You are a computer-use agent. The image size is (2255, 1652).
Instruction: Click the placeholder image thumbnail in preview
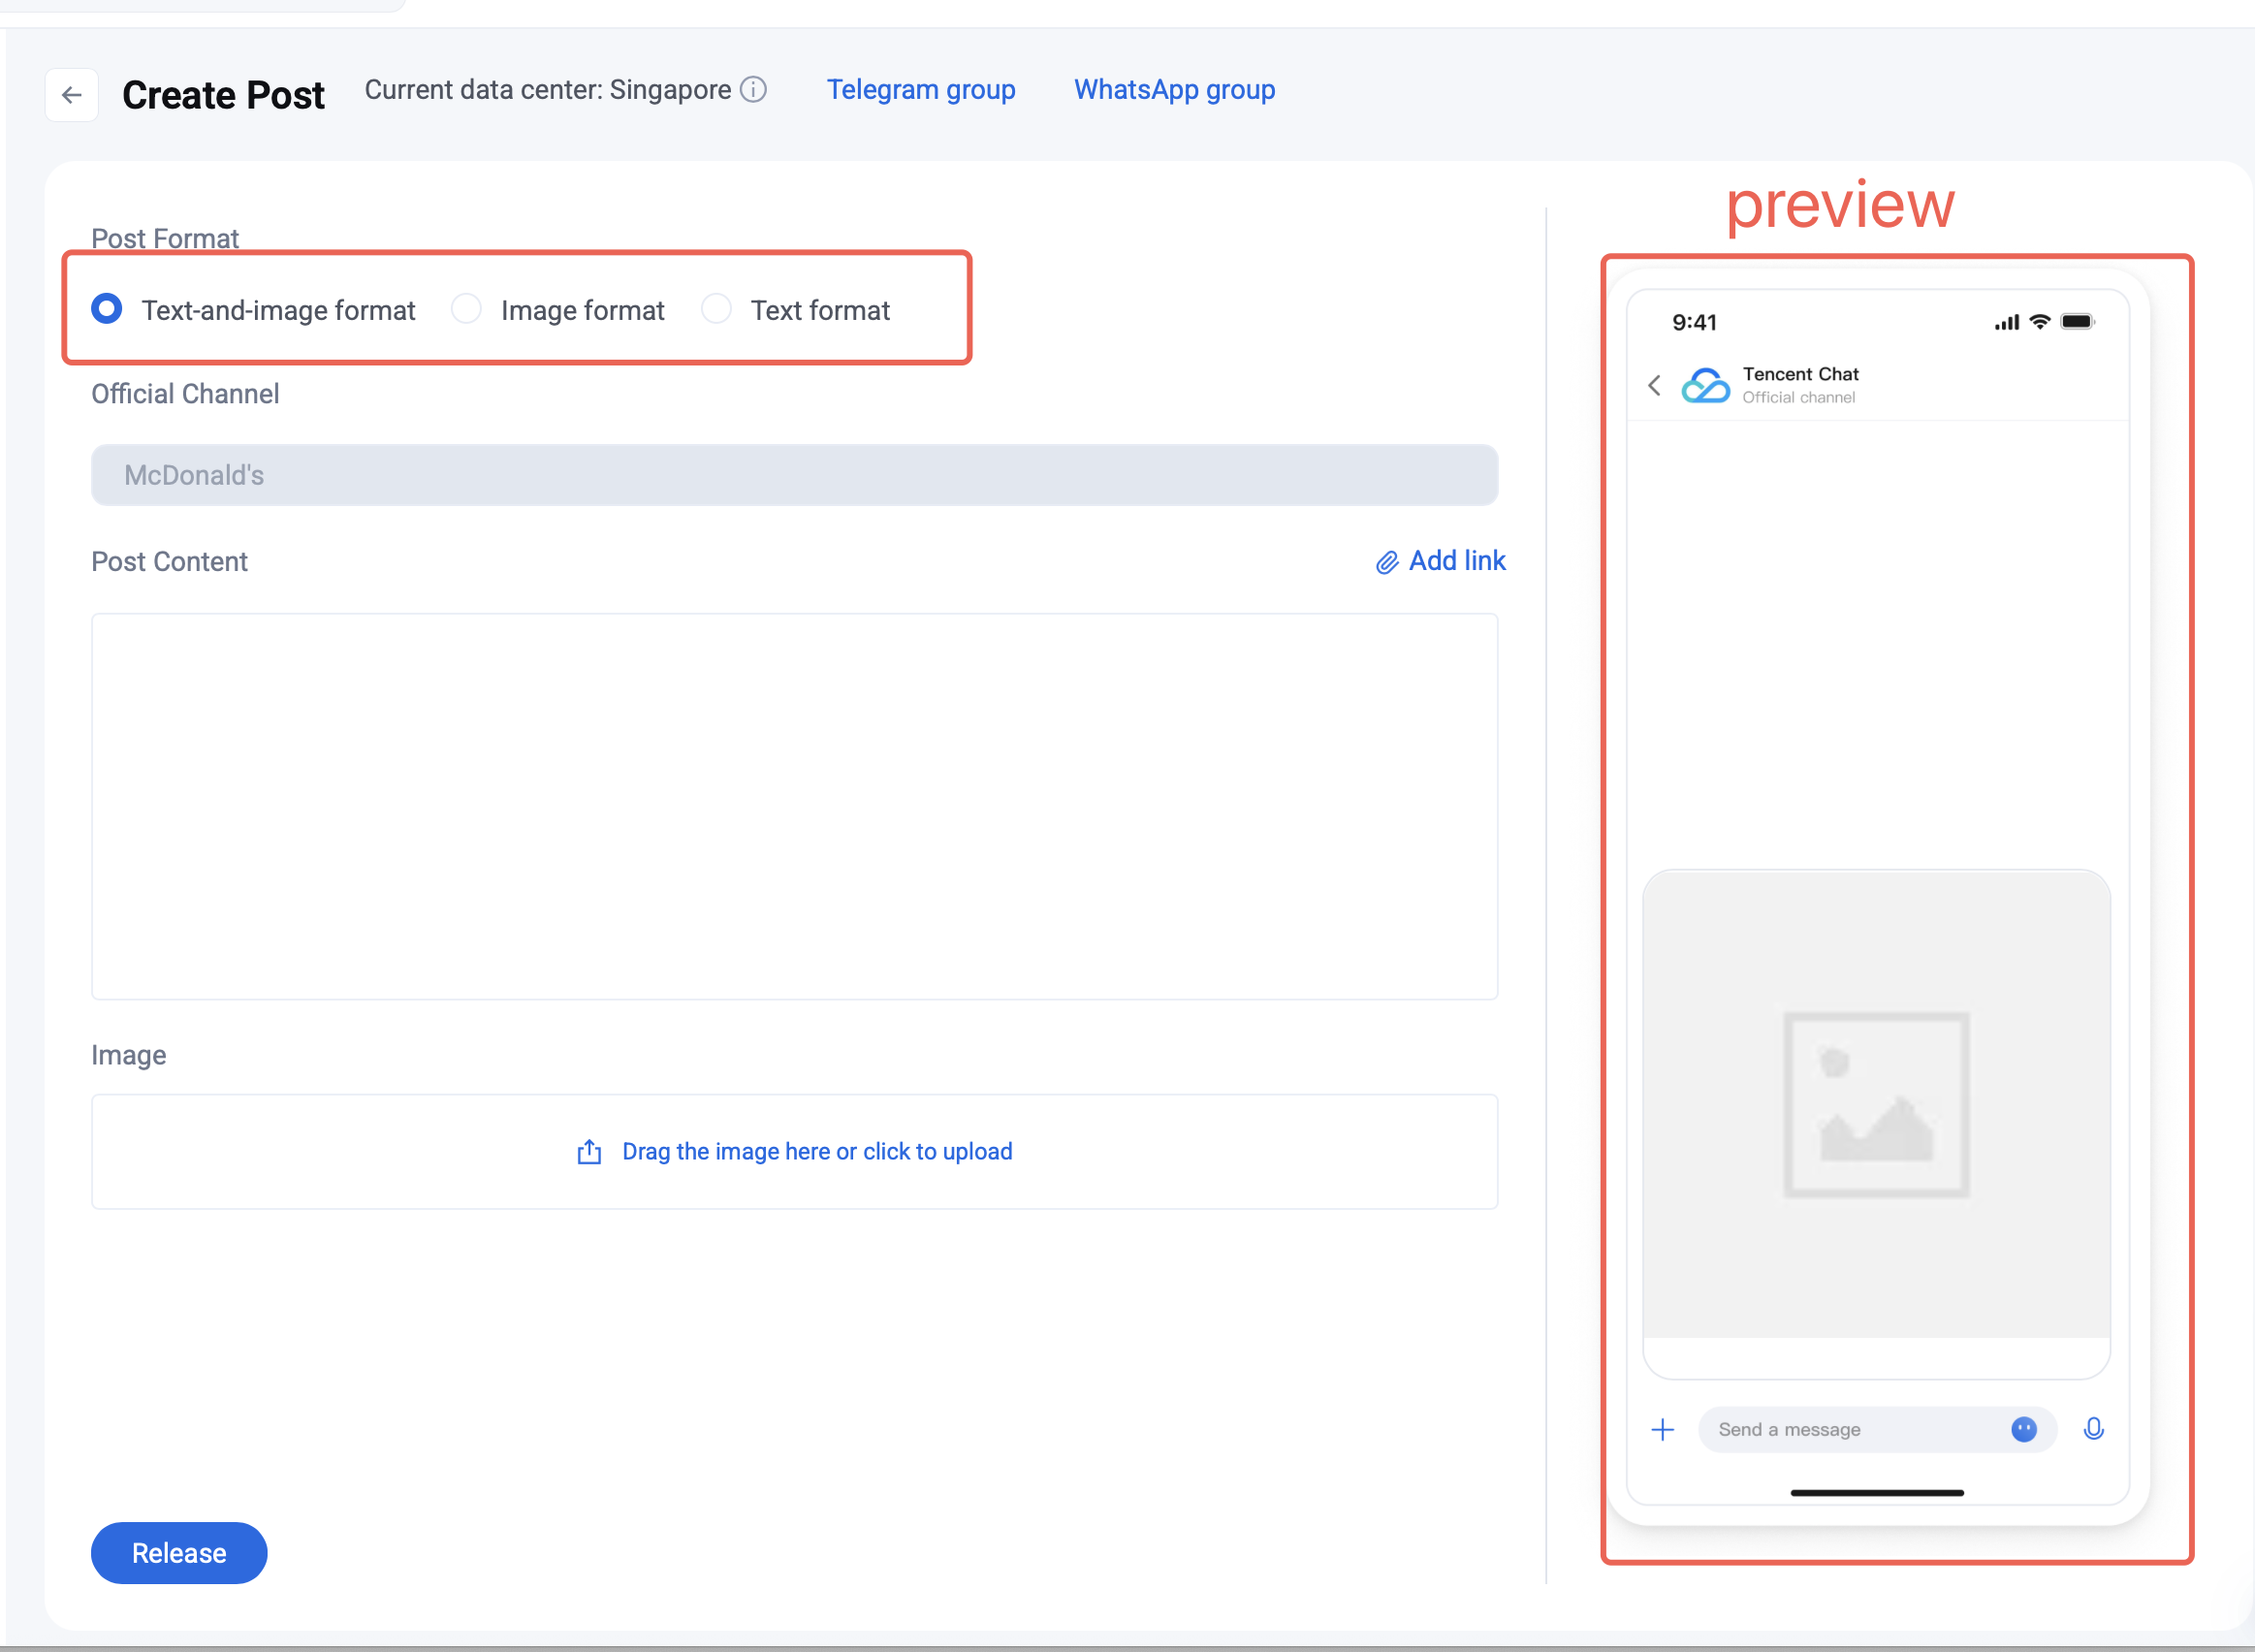pyautogui.click(x=1876, y=1105)
